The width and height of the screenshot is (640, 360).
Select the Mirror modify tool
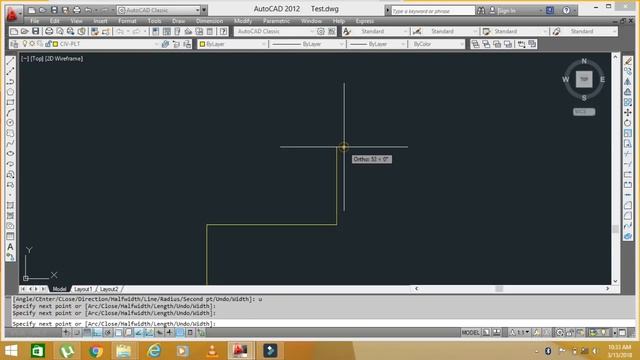tap(628, 81)
